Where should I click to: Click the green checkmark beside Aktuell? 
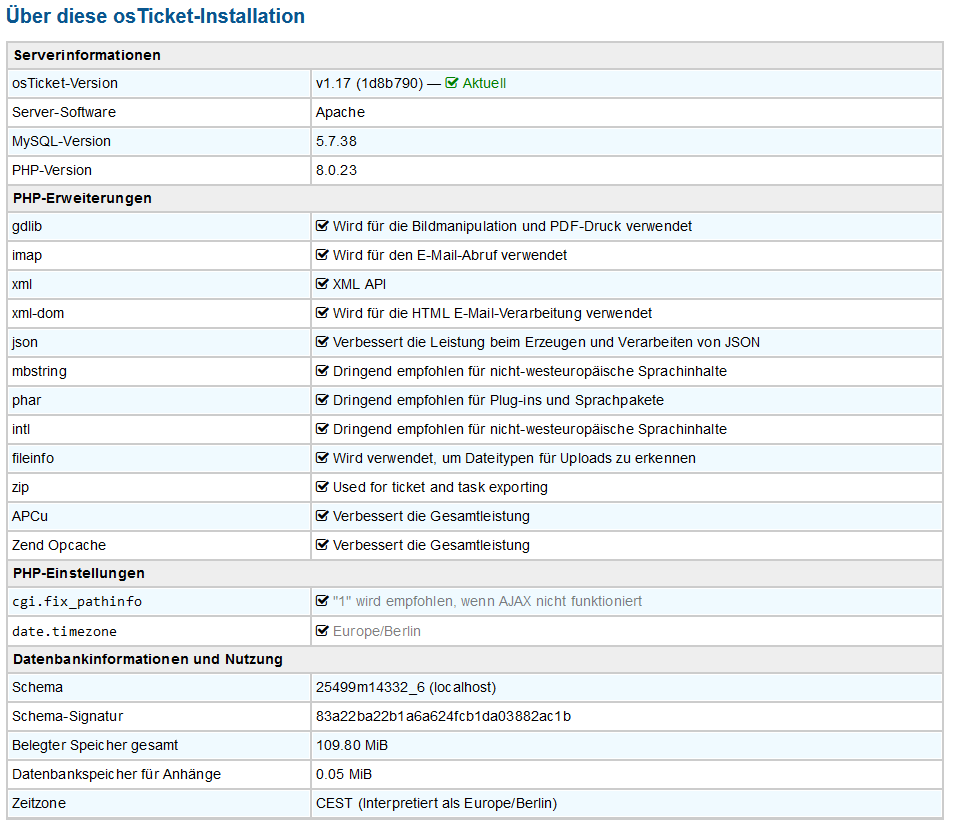coord(451,83)
